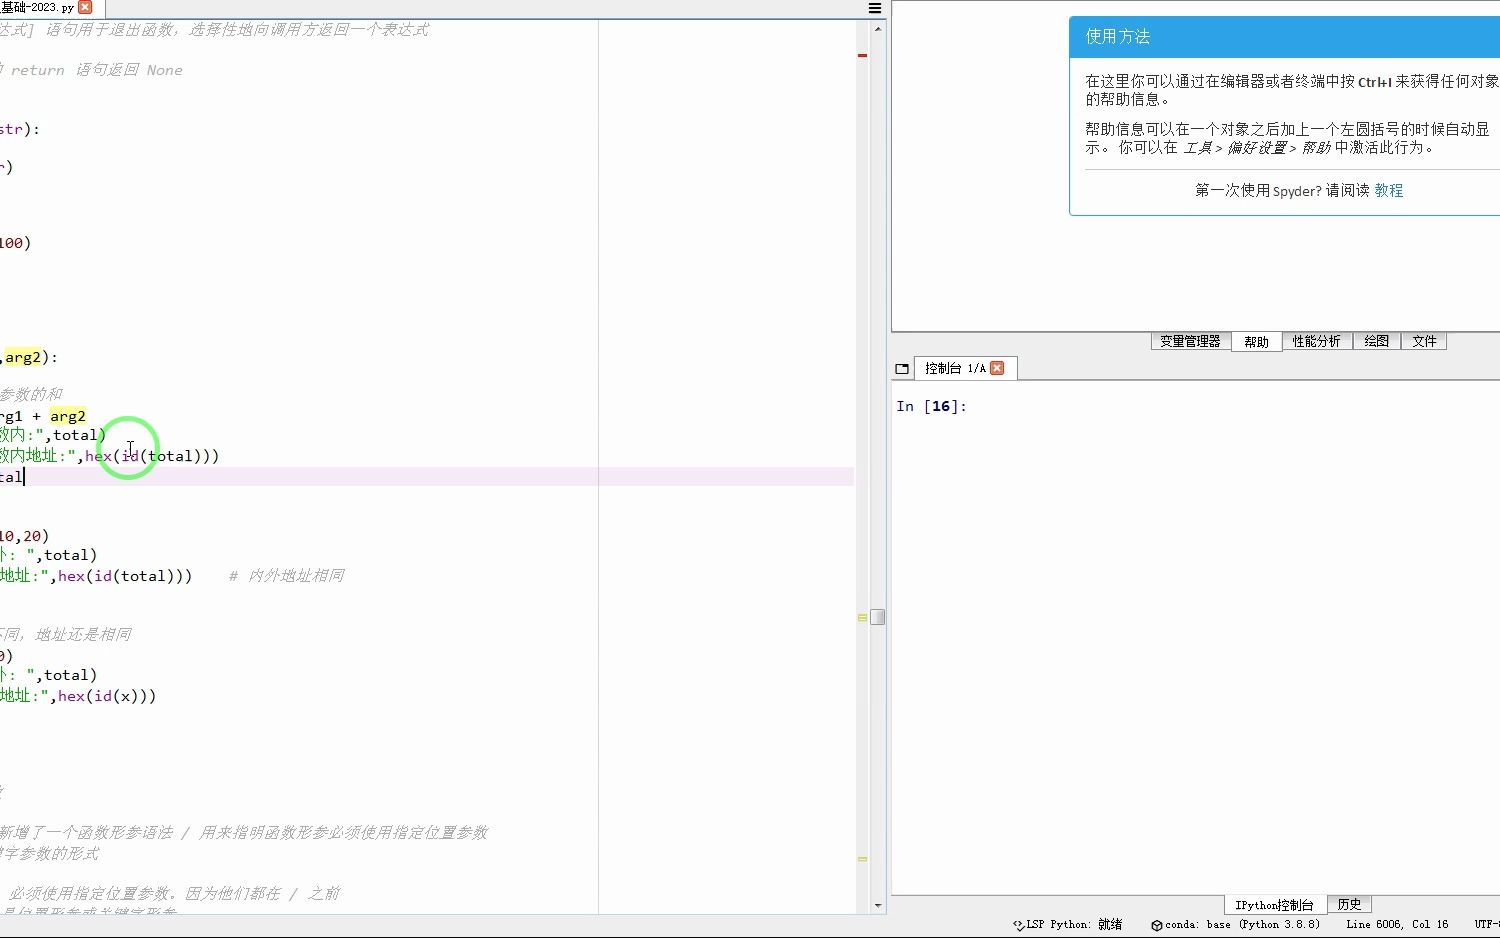Image resolution: width=1500 pixels, height=938 pixels.
Task: Click the editor scrollbar down arrow
Action: pos(878,906)
